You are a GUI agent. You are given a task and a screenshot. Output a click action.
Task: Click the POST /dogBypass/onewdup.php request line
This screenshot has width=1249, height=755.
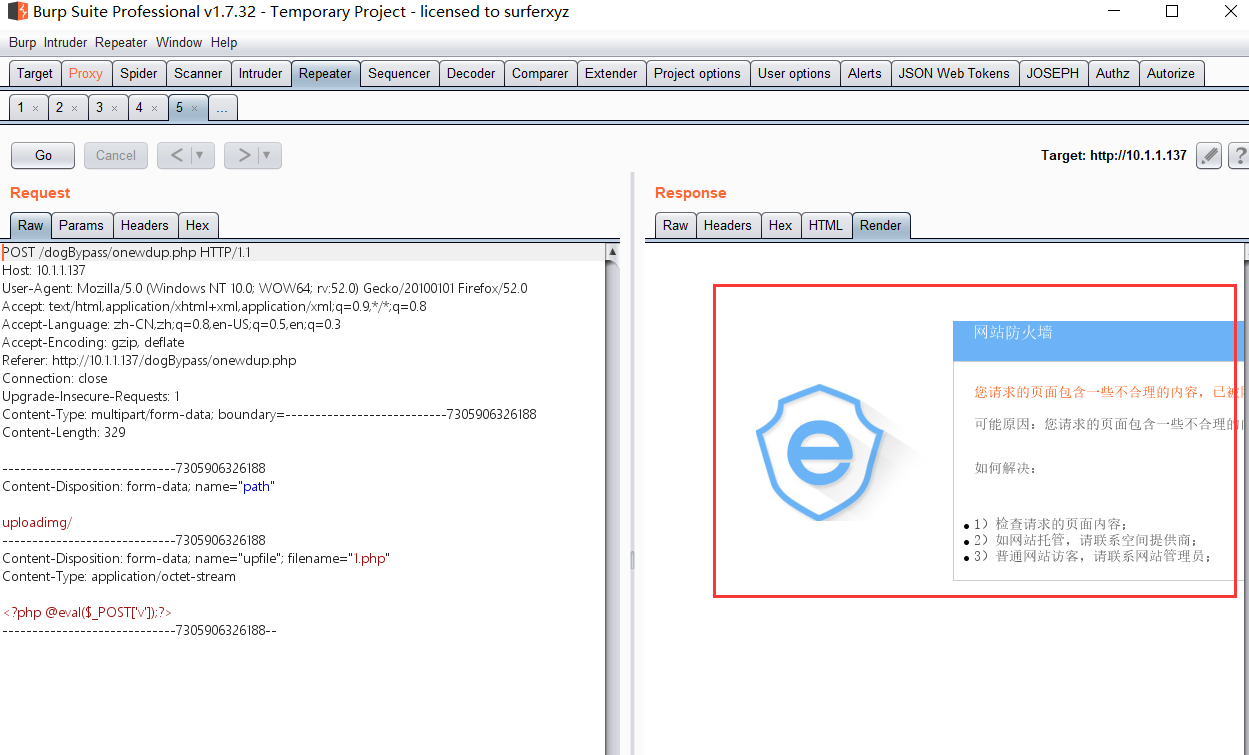coord(127,252)
